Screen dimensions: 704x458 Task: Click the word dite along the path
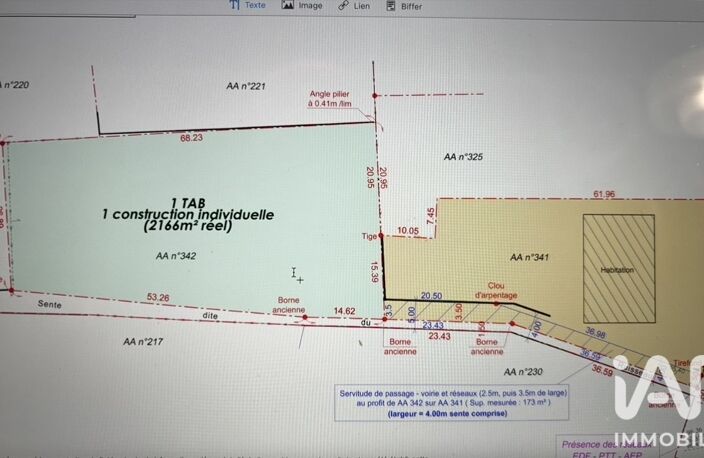(x=210, y=316)
